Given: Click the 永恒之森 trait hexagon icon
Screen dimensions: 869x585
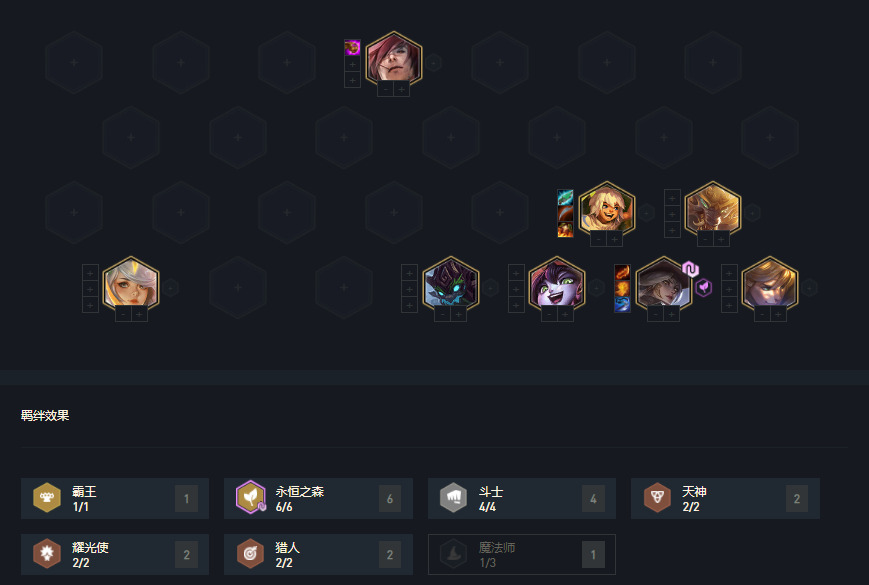Looking at the screenshot, I should pos(251,497).
